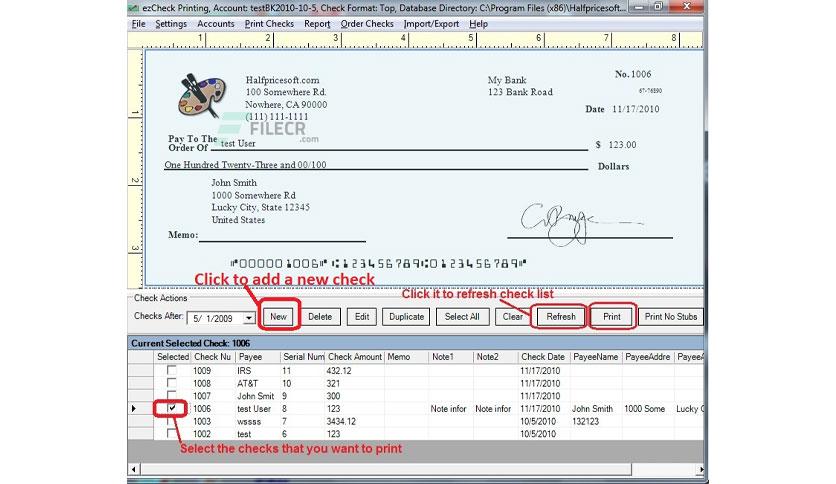Screen dimensions: 836x484
Task: Click the horizontal scrollbar thumb in the check list
Action: pos(386,470)
